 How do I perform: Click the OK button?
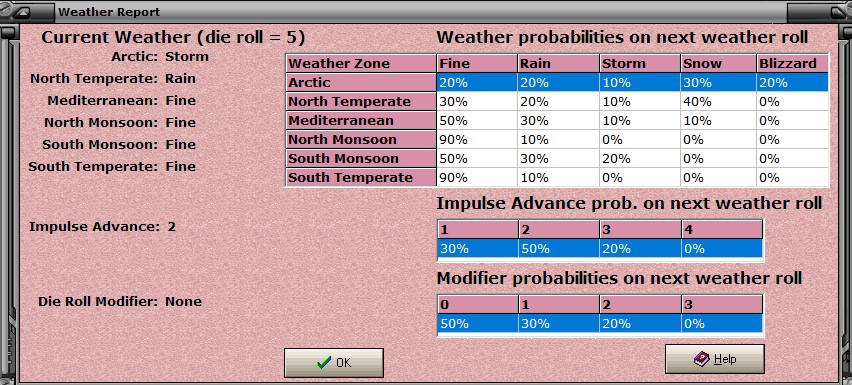334,363
